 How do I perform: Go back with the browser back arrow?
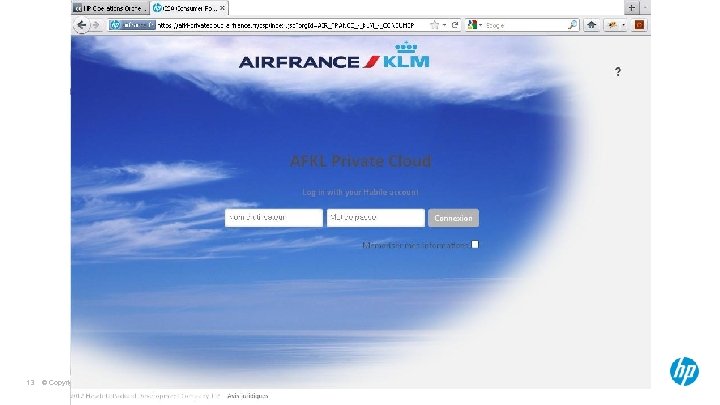click(81, 25)
